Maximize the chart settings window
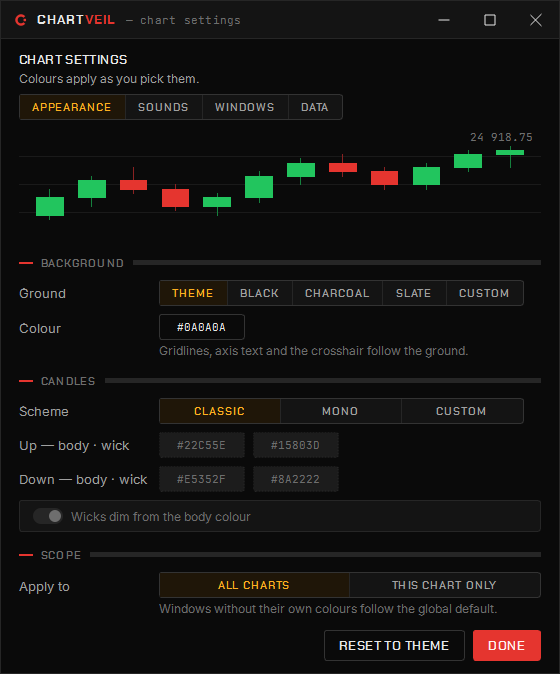 (x=490, y=20)
